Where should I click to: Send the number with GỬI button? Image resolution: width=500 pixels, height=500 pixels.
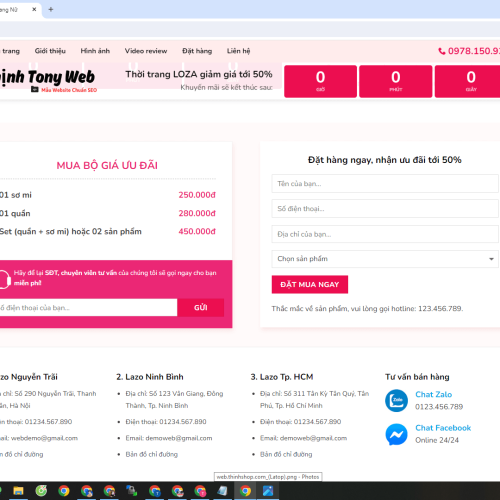[201, 307]
